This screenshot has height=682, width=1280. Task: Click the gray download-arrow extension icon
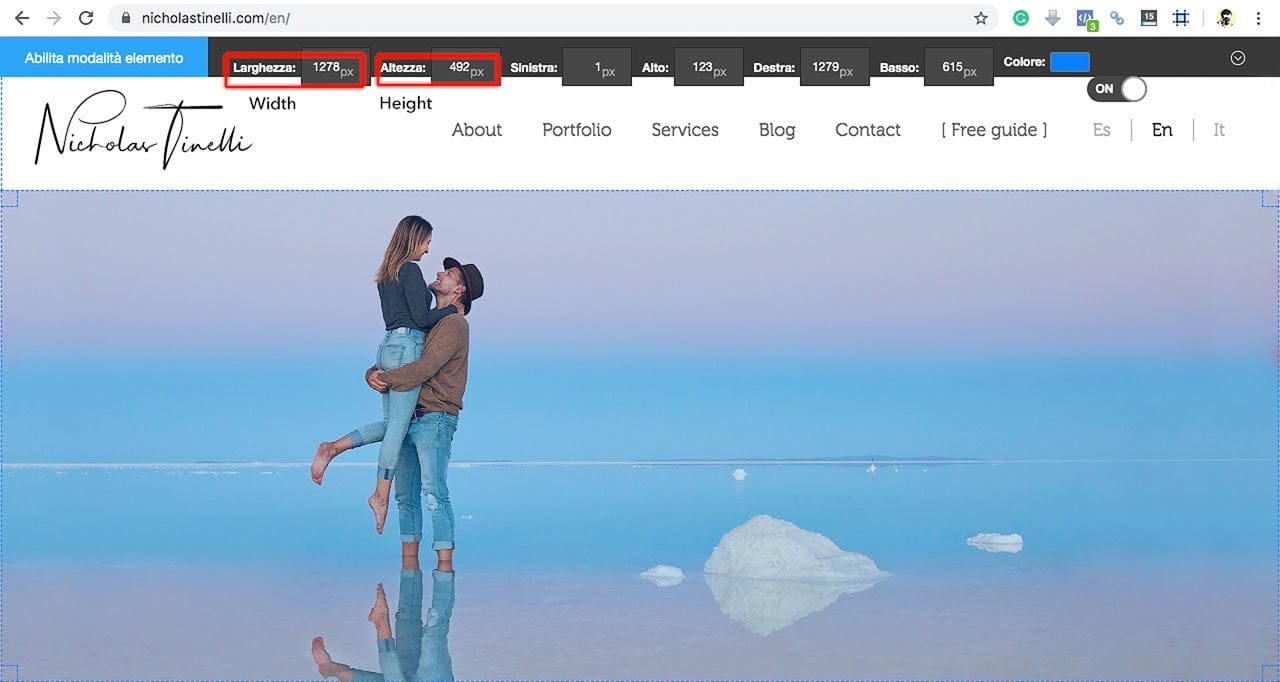pyautogui.click(x=1052, y=17)
